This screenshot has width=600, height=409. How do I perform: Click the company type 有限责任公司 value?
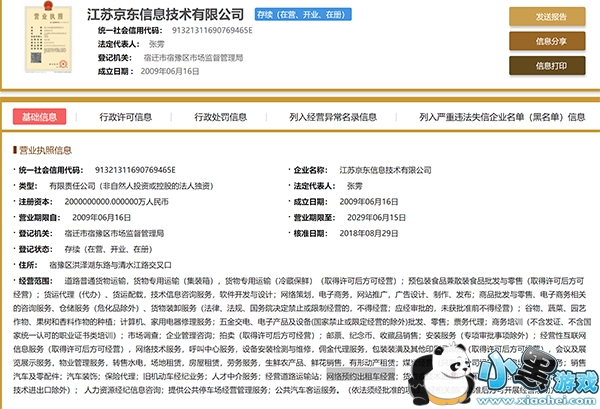click(x=131, y=186)
